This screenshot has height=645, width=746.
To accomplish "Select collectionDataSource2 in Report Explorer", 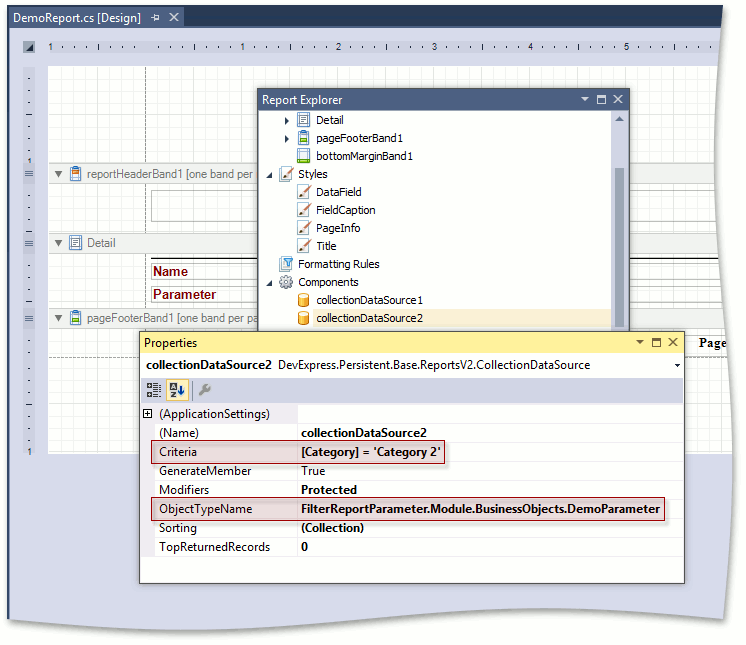I will [x=369, y=318].
